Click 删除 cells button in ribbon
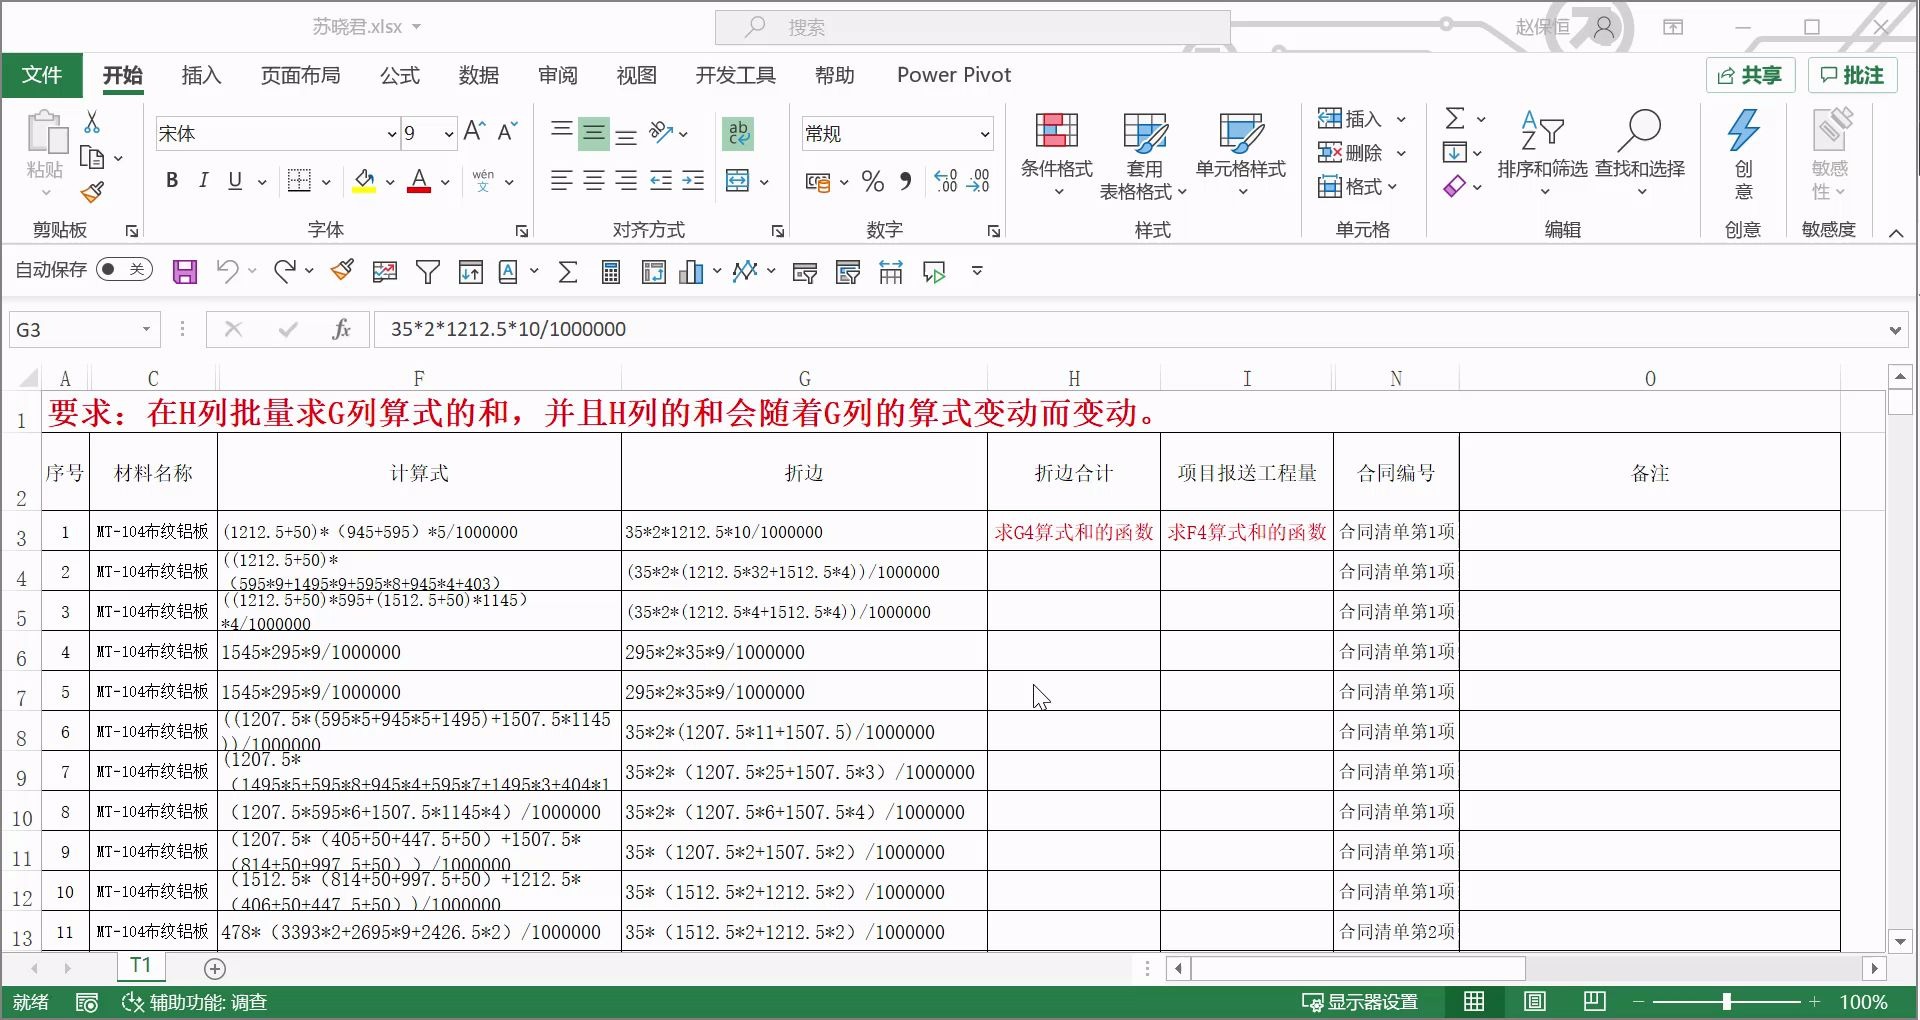1920x1020 pixels. pos(1349,153)
